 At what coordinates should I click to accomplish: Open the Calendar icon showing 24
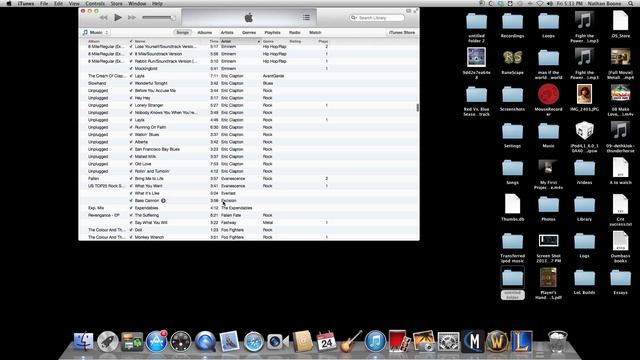coord(326,341)
